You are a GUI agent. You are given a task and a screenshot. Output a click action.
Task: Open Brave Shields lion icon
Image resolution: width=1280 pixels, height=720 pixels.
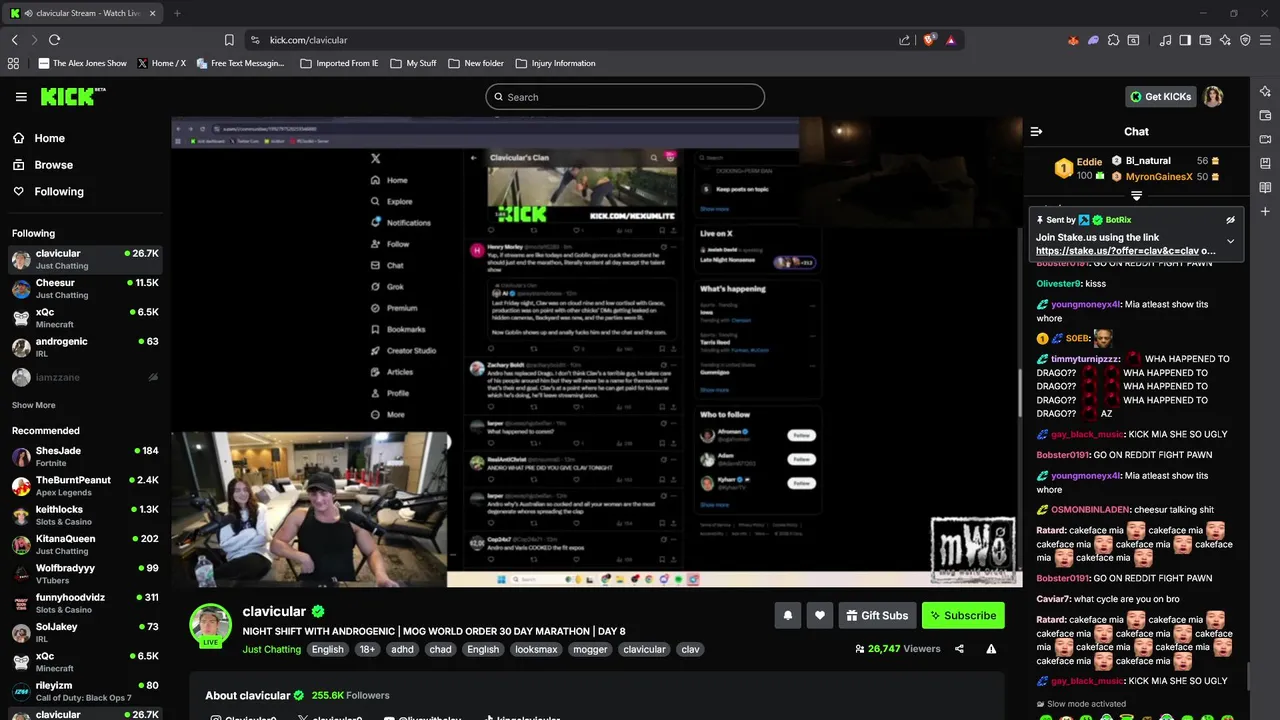coord(929,40)
